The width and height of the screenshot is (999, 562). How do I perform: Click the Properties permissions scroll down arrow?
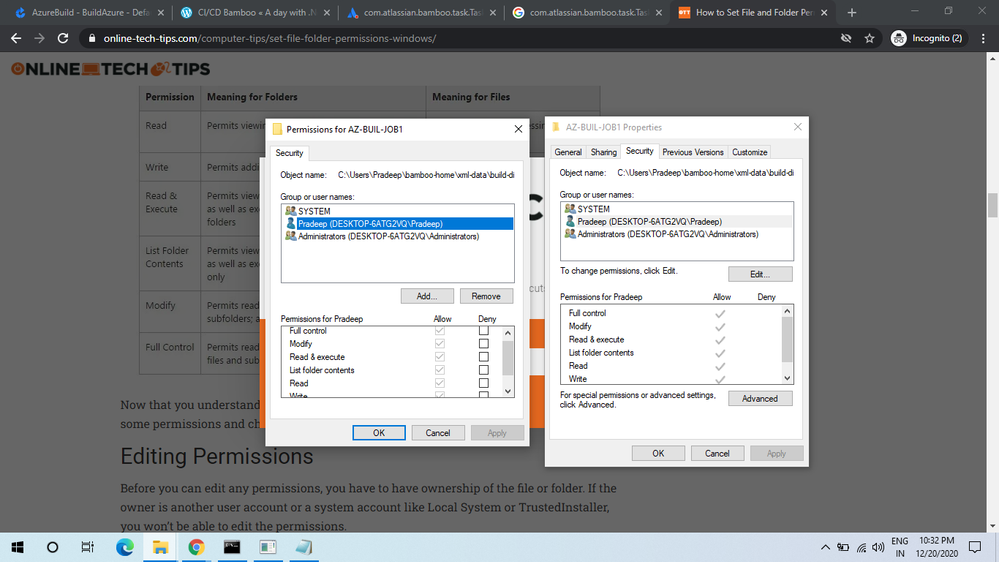[787, 378]
